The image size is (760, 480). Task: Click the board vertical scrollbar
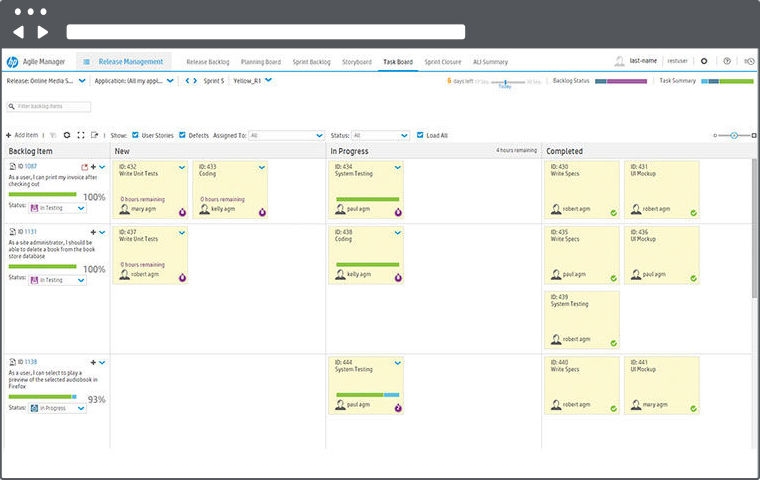[754, 230]
